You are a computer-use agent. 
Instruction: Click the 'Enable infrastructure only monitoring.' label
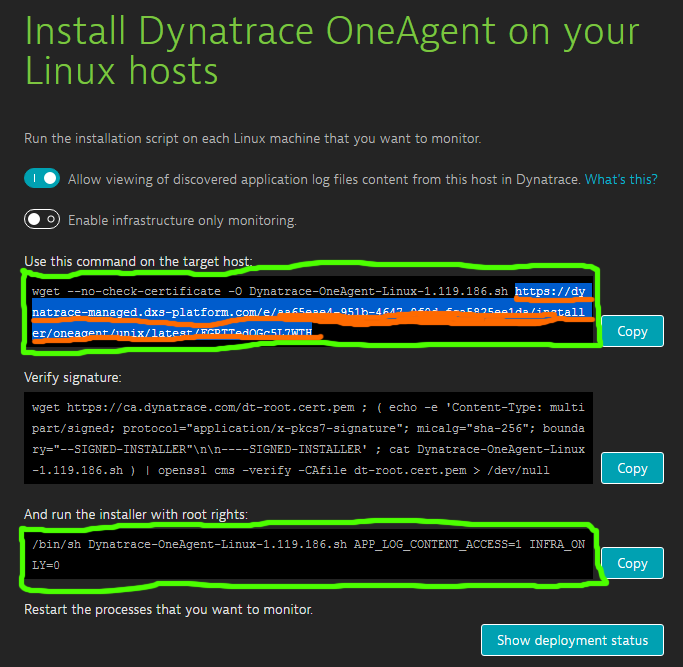(x=182, y=220)
